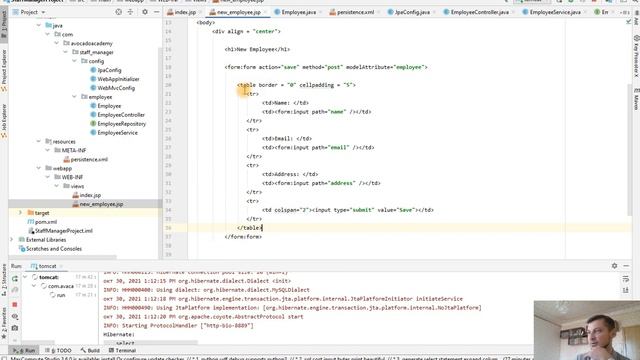Hide the Run tool window

click(626, 266)
